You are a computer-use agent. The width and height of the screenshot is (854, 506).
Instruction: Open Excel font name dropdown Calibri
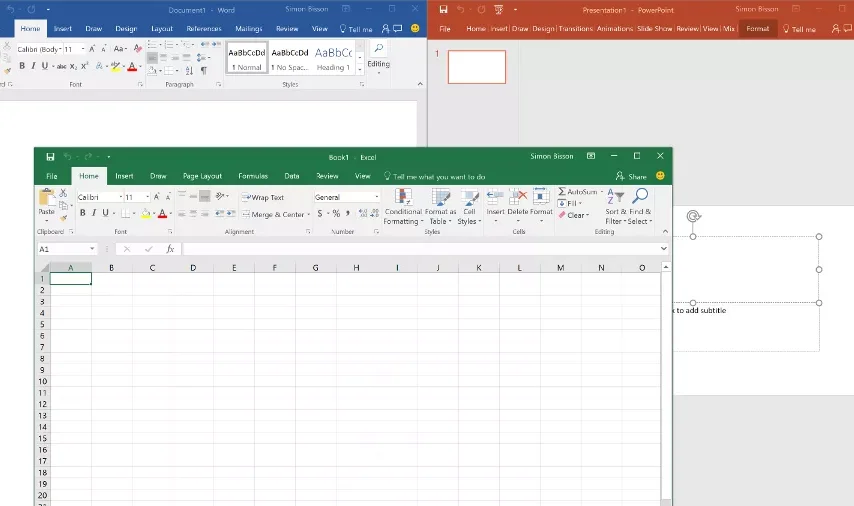[x=121, y=197]
